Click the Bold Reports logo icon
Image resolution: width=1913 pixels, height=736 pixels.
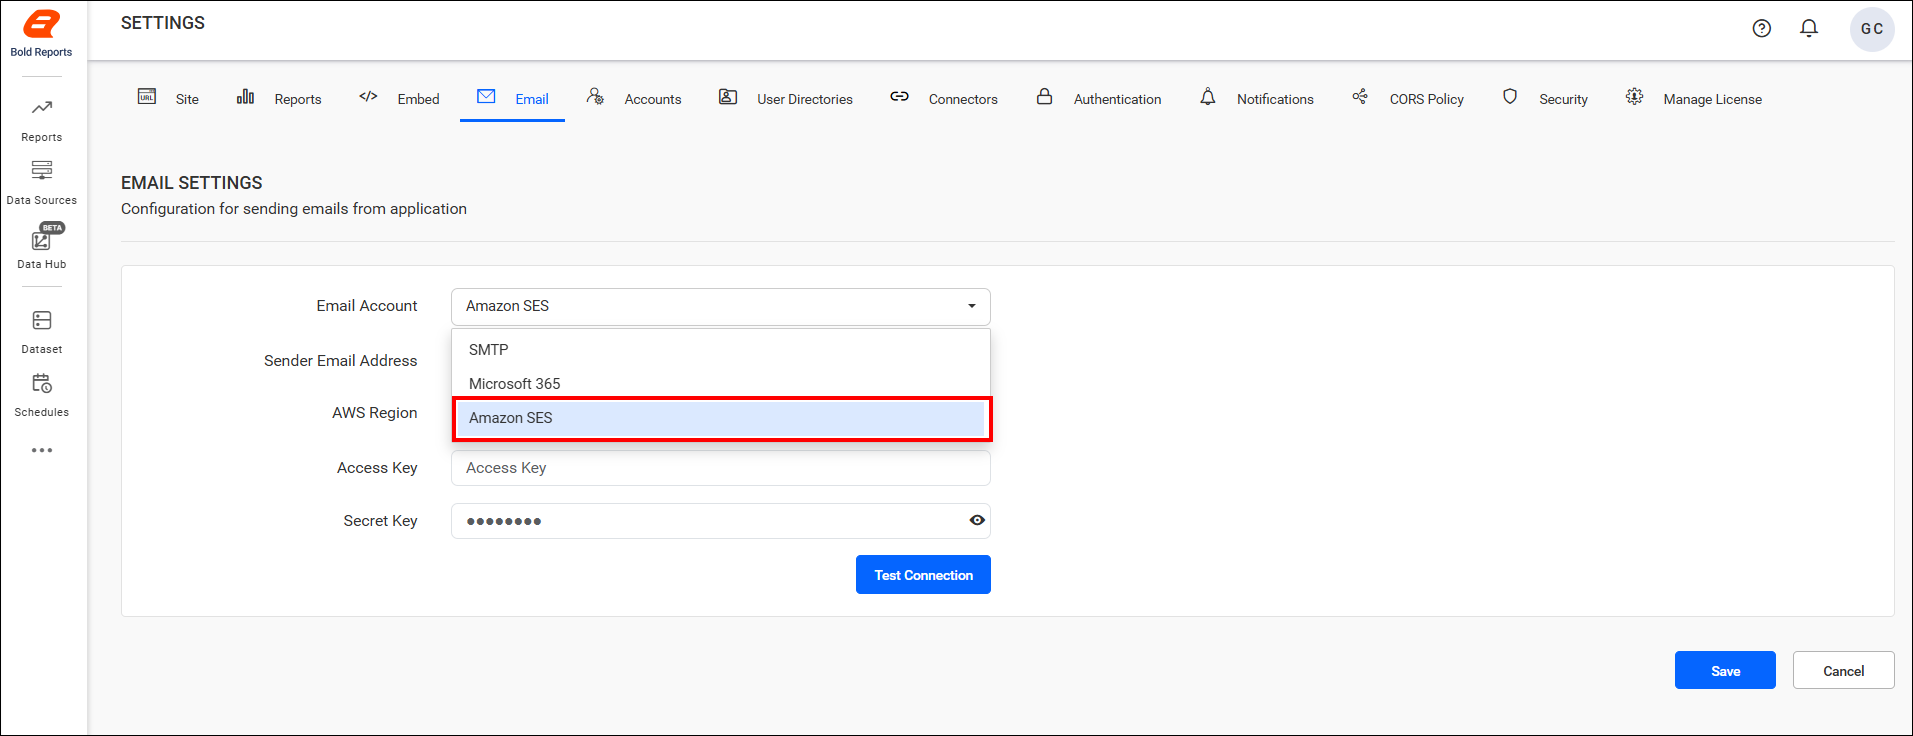click(41, 25)
